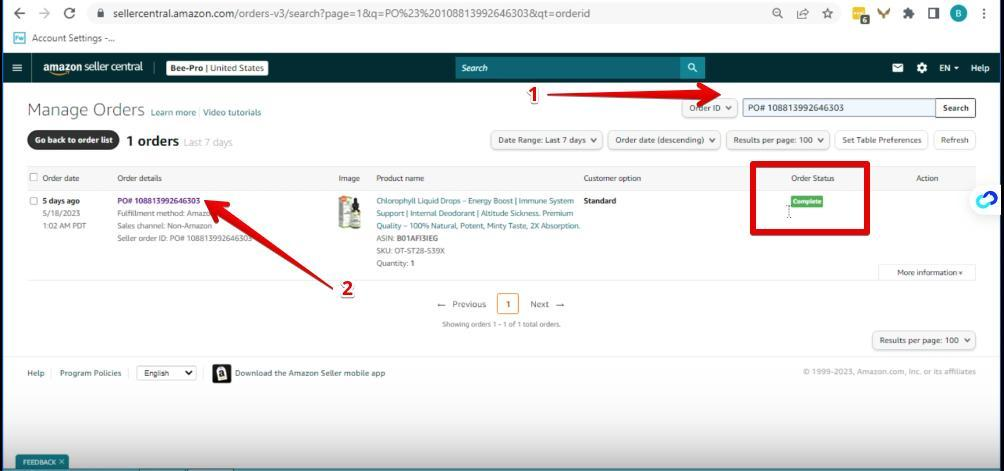The image size is (1004, 471).
Task: Open the profile avatar labeled B
Action: pos(958,13)
